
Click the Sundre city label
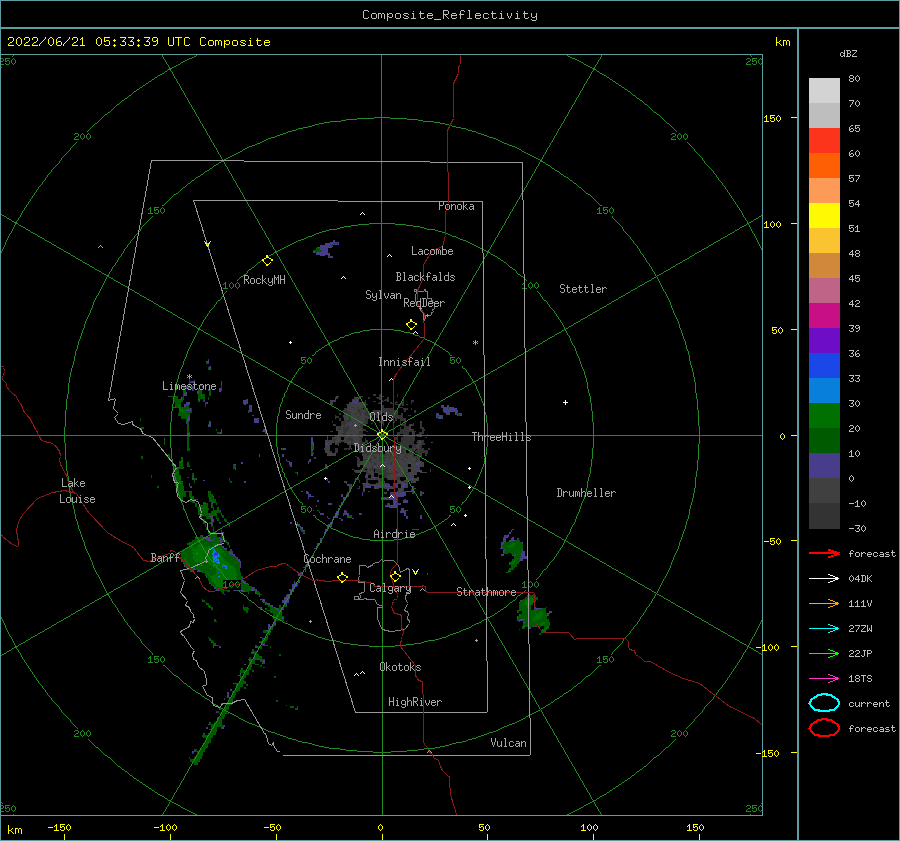[303, 414]
